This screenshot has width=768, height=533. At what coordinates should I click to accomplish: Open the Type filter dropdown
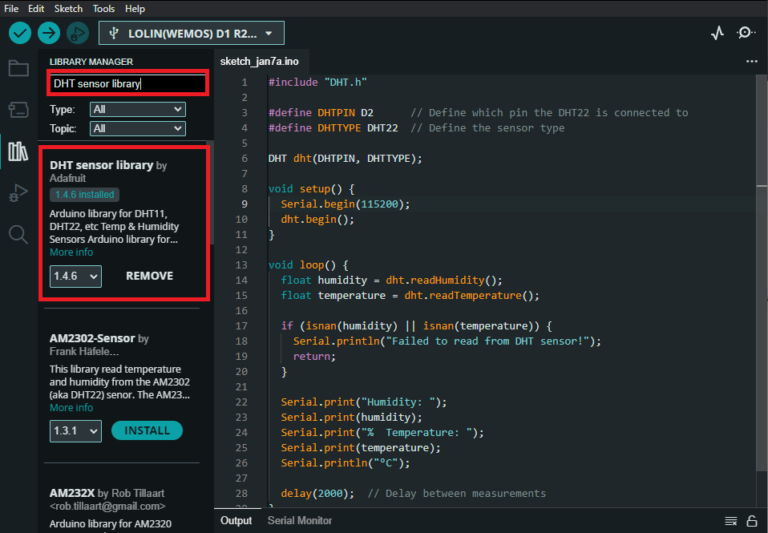click(x=137, y=109)
